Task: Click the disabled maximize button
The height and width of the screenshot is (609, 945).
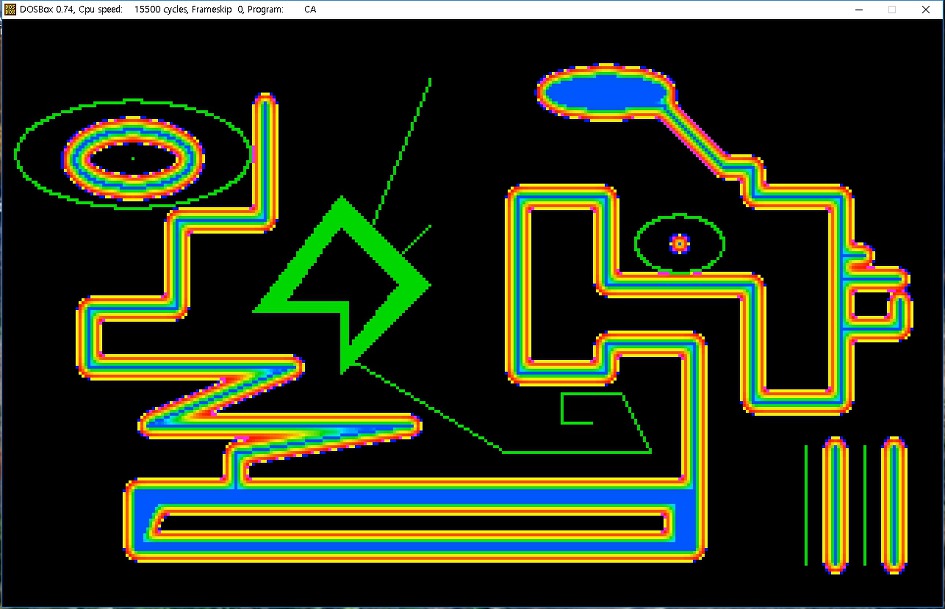Action: [892, 10]
